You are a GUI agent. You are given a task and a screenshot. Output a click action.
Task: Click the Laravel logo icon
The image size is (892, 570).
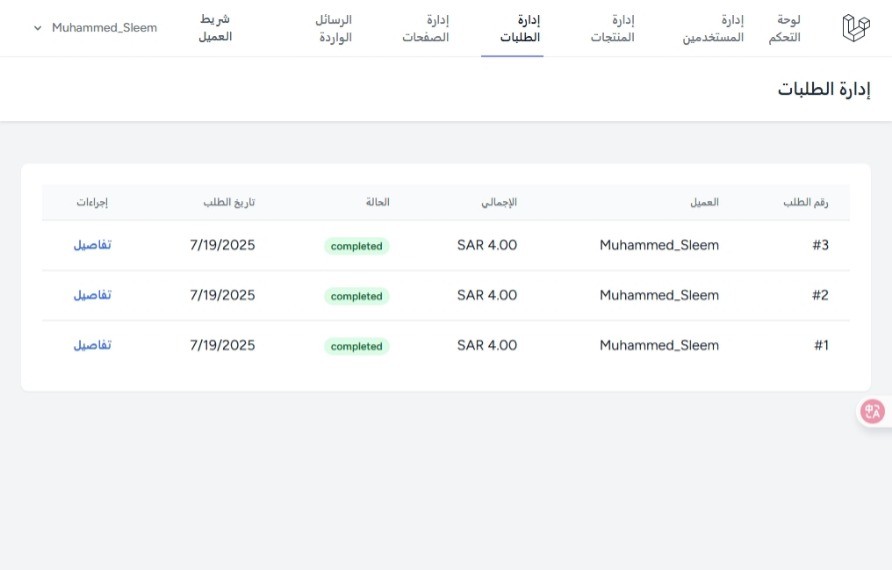coord(856,28)
